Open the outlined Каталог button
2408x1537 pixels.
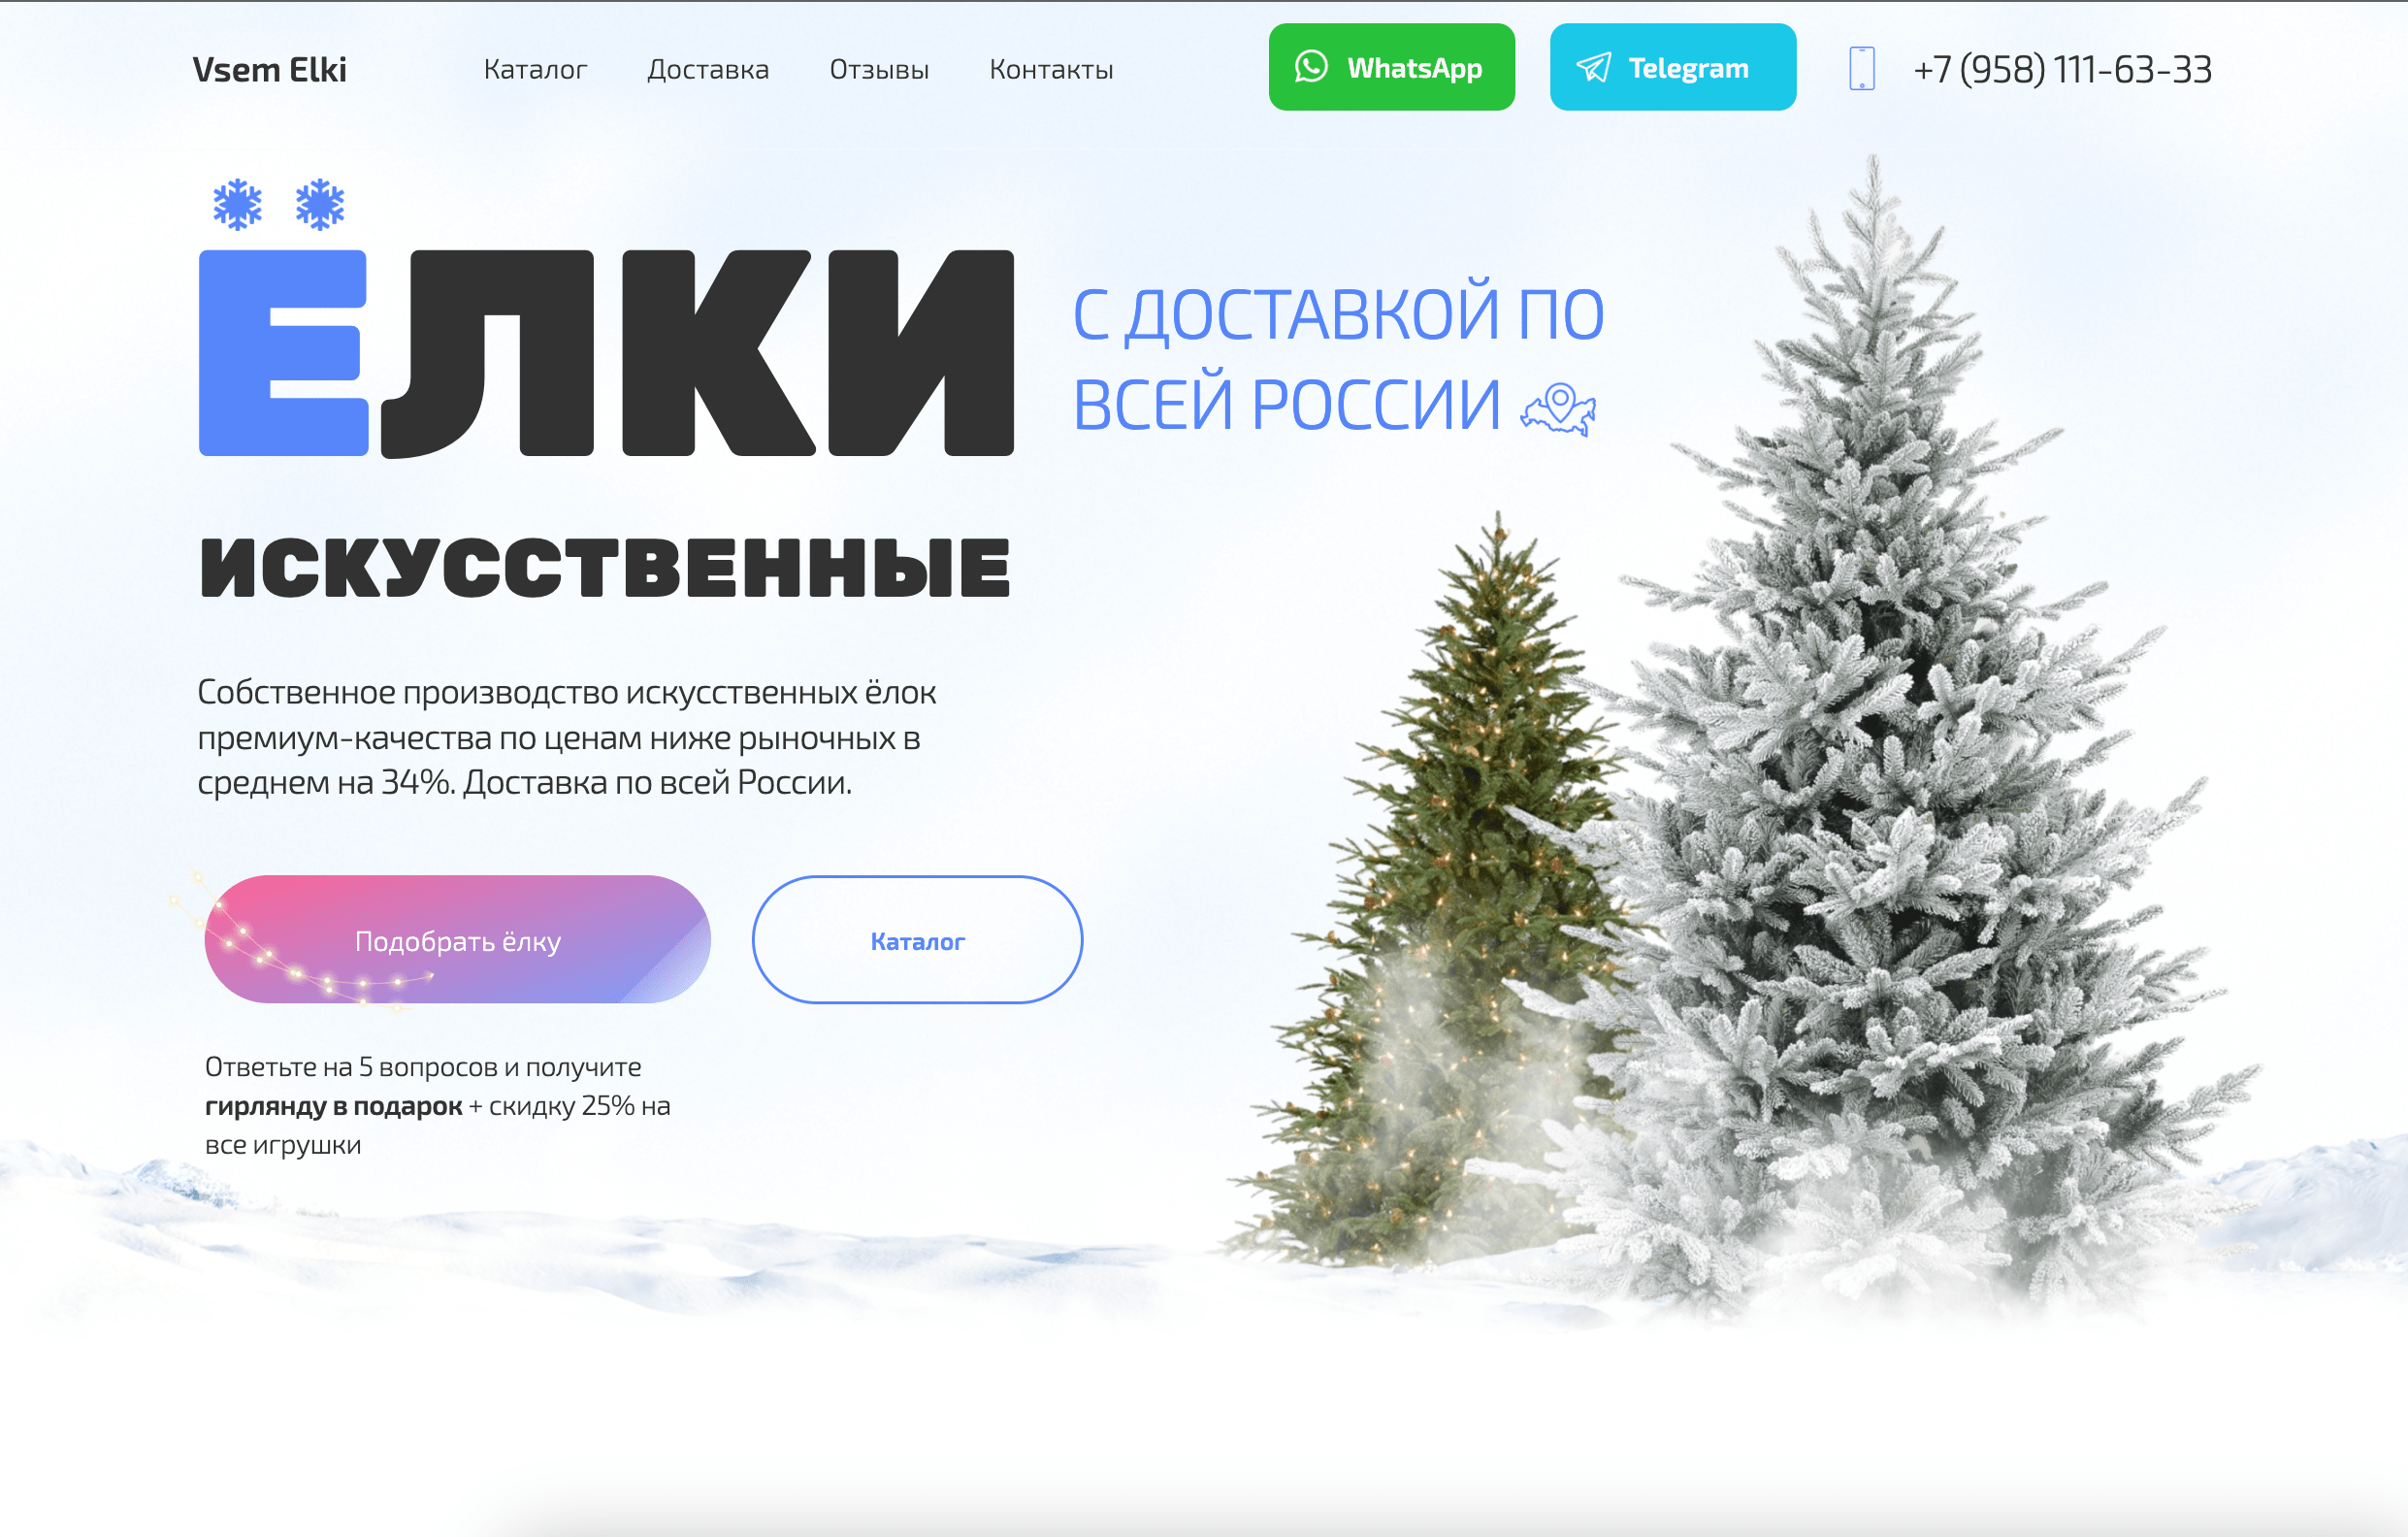(x=917, y=939)
